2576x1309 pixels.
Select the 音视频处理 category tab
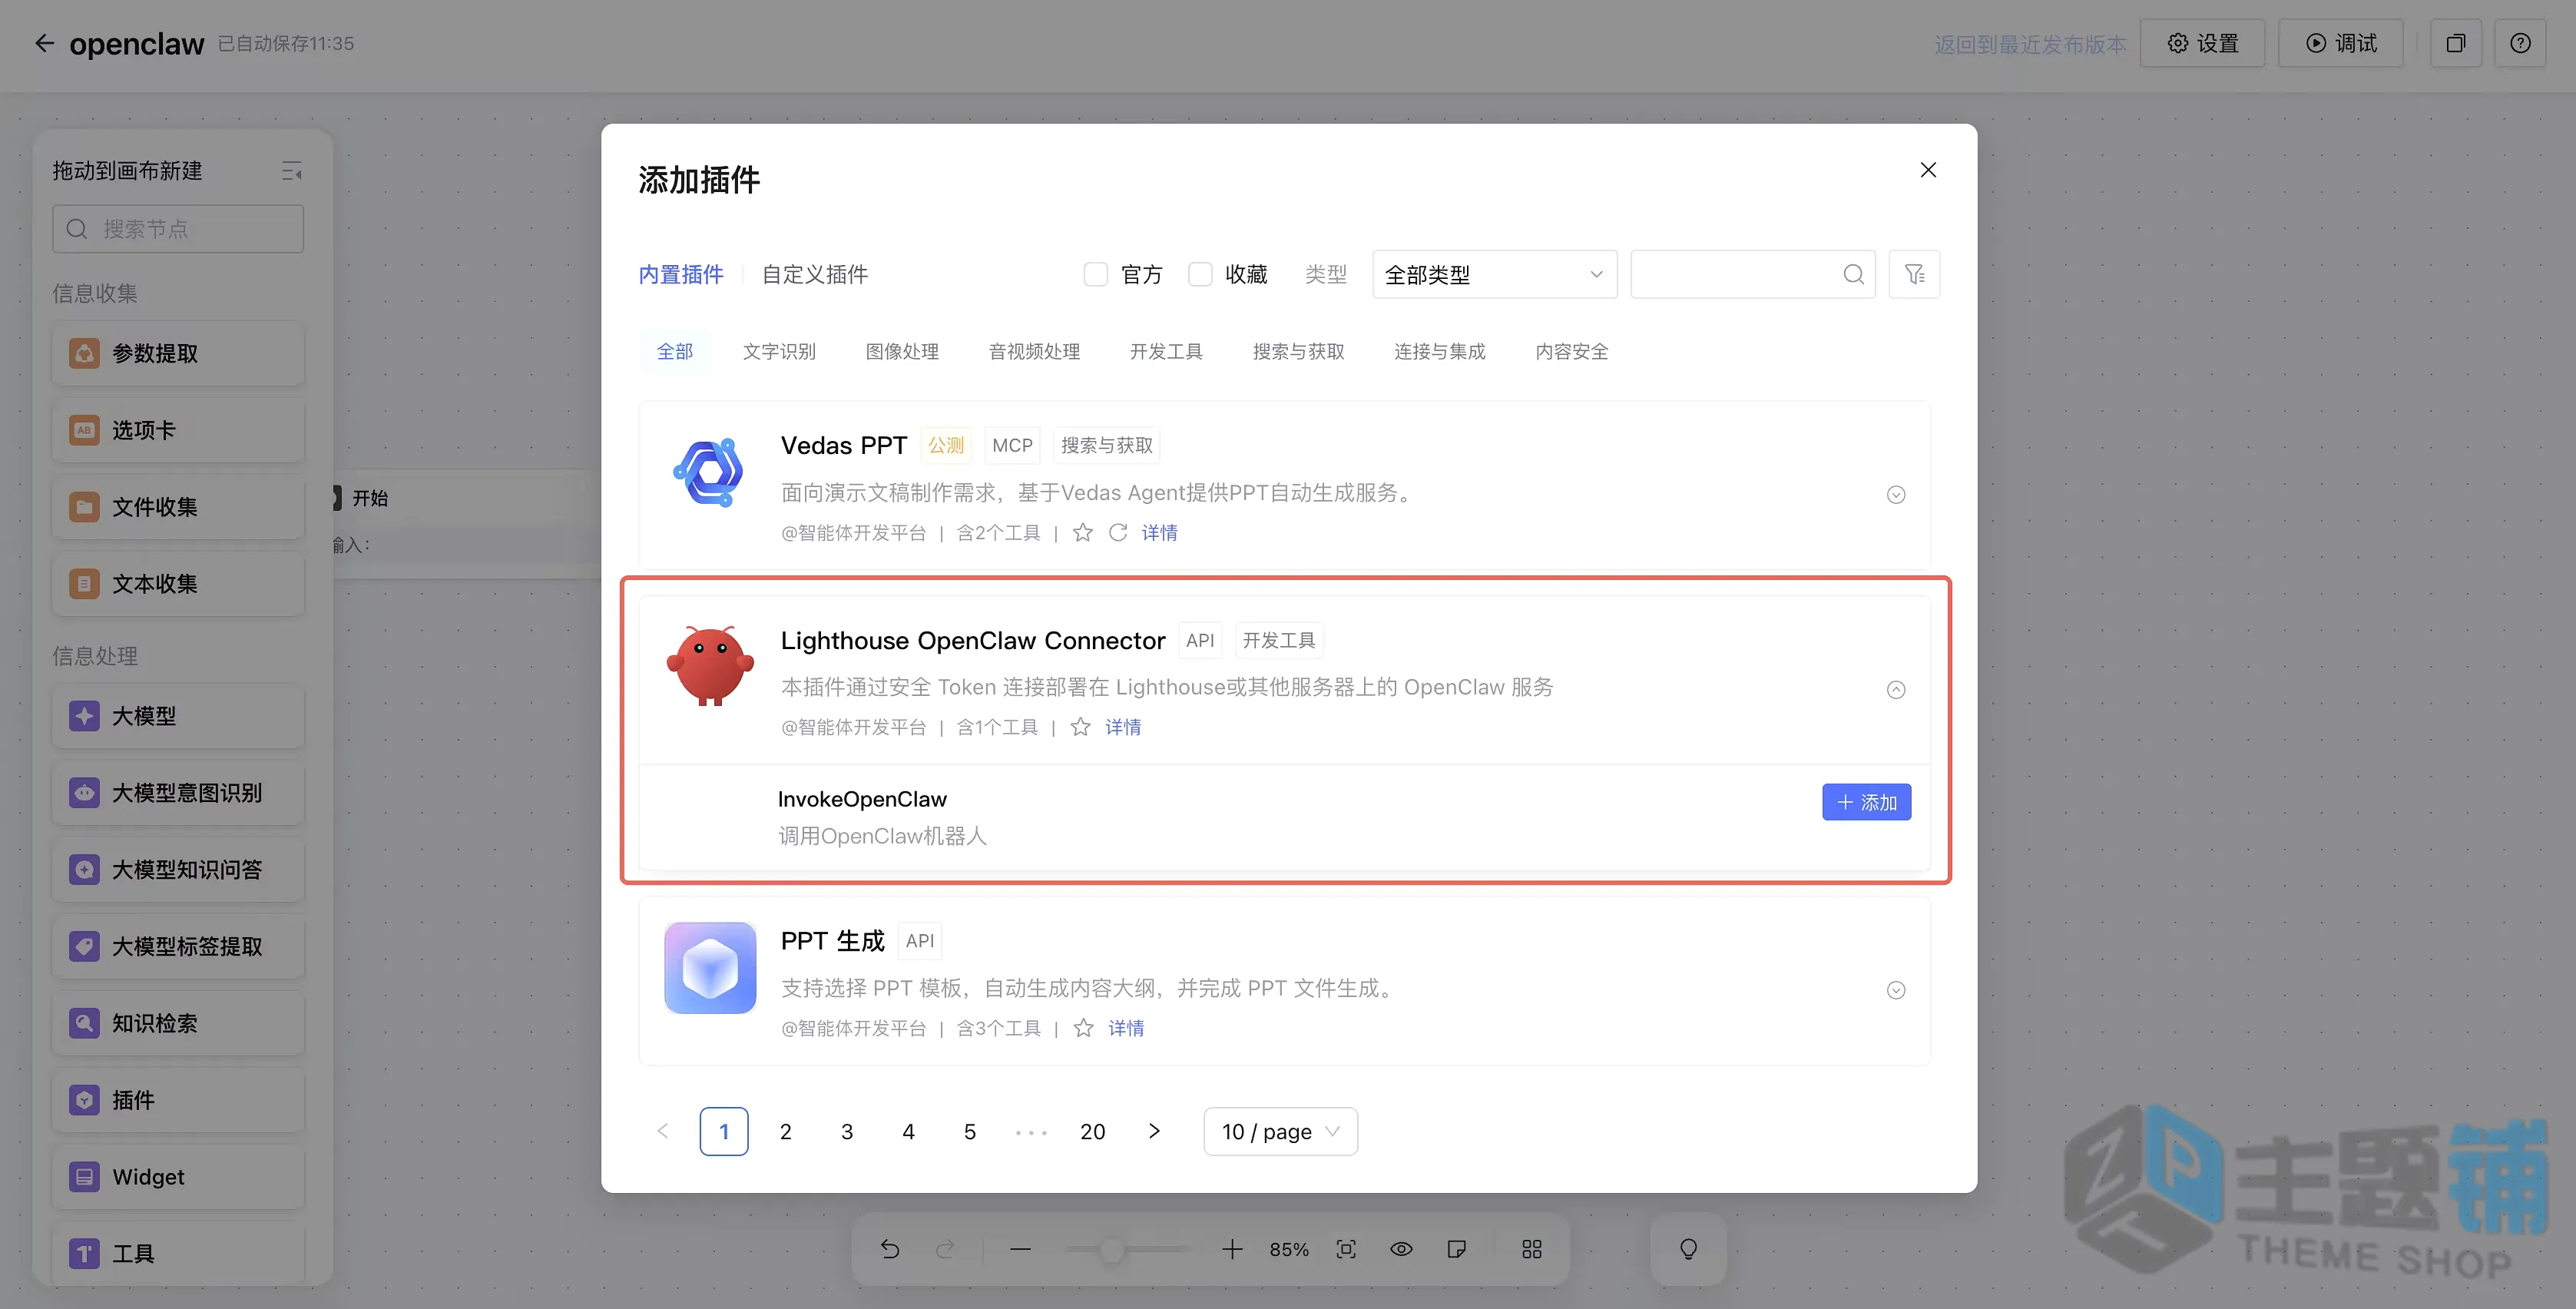point(1034,351)
